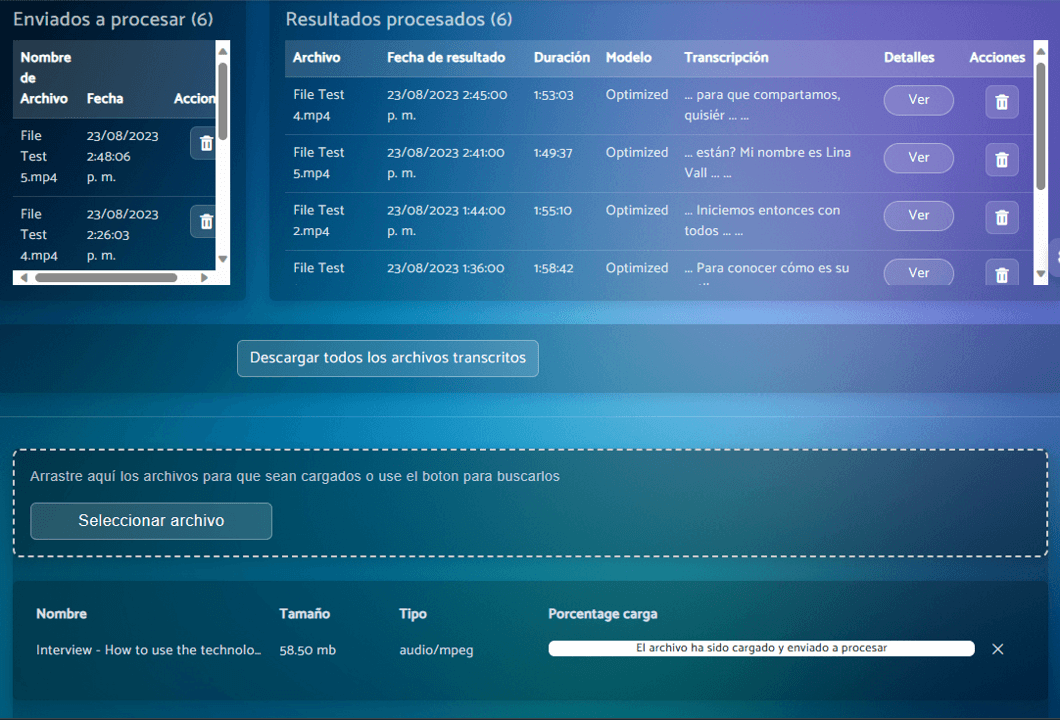Delete processed result File Test 4.mp4
The height and width of the screenshot is (720, 1060).
(x=1001, y=102)
